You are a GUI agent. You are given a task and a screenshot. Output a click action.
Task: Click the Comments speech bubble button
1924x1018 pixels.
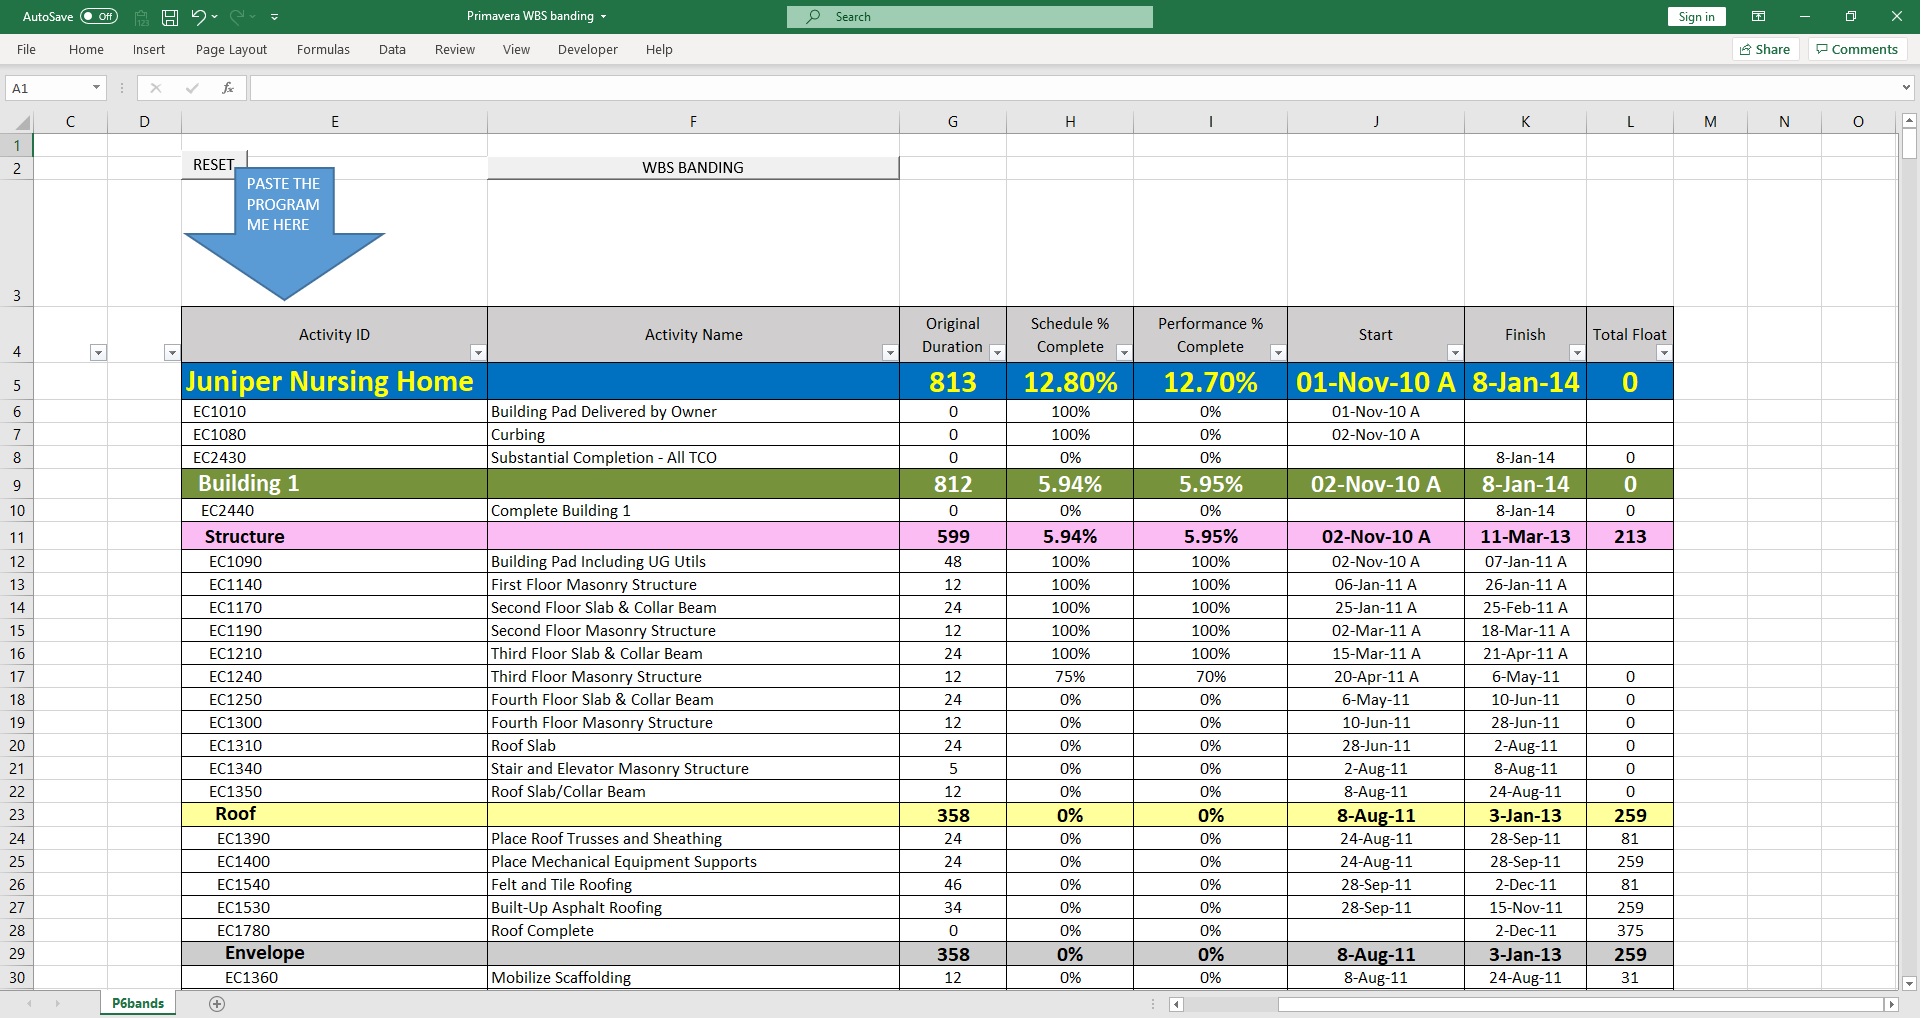(1857, 49)
